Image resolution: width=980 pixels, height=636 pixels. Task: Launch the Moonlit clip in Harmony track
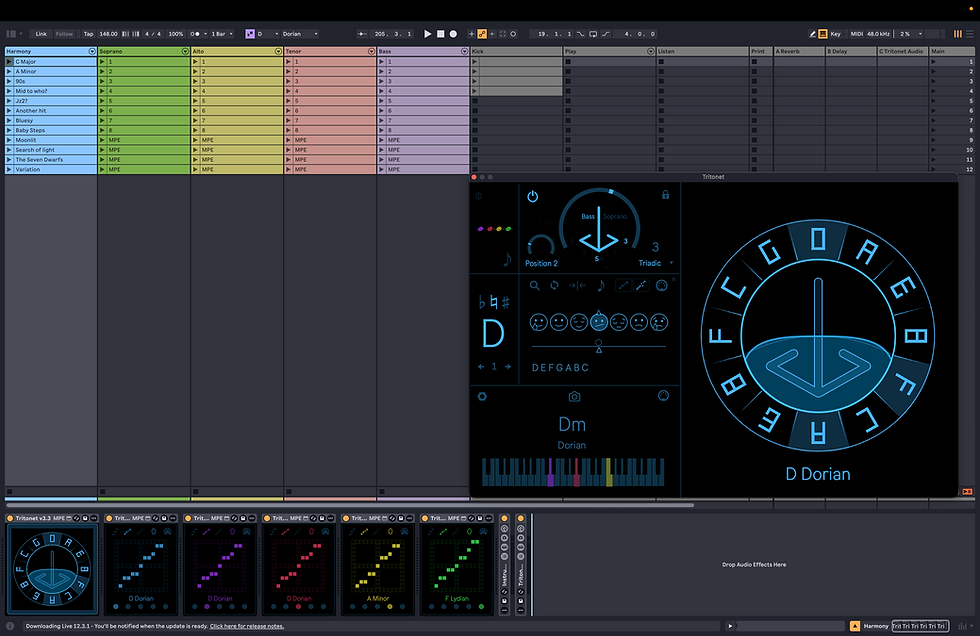point(10,140)
